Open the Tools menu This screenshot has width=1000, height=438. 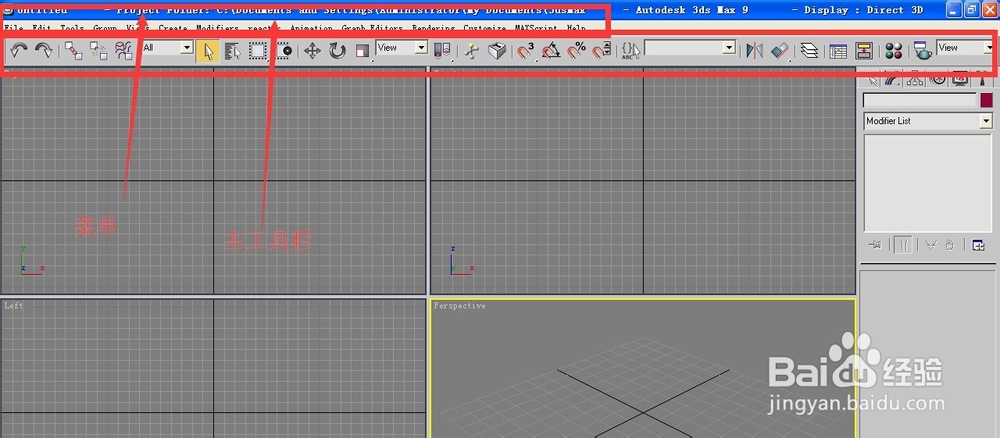(x=72, y=29)
